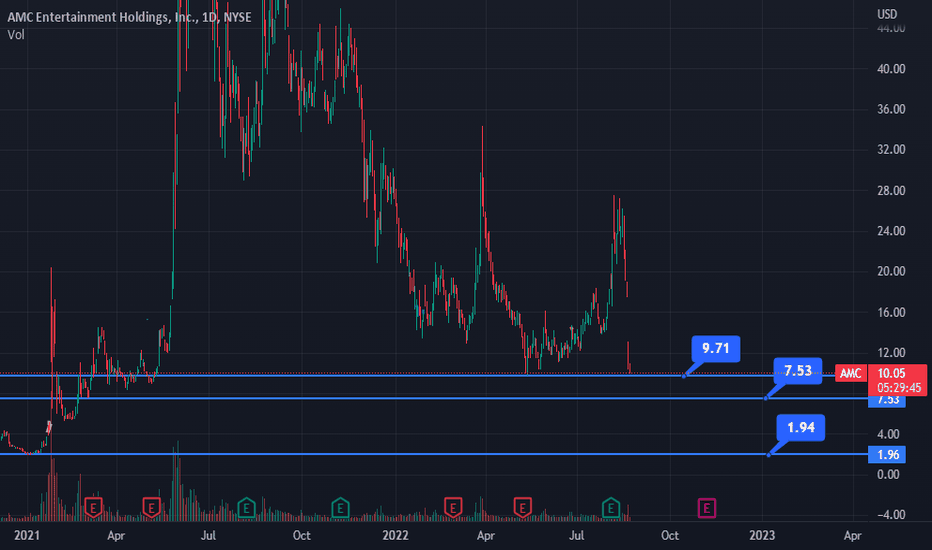Click the Oct 2021 time axis label
932x550 pixels.
pos(301,536)
